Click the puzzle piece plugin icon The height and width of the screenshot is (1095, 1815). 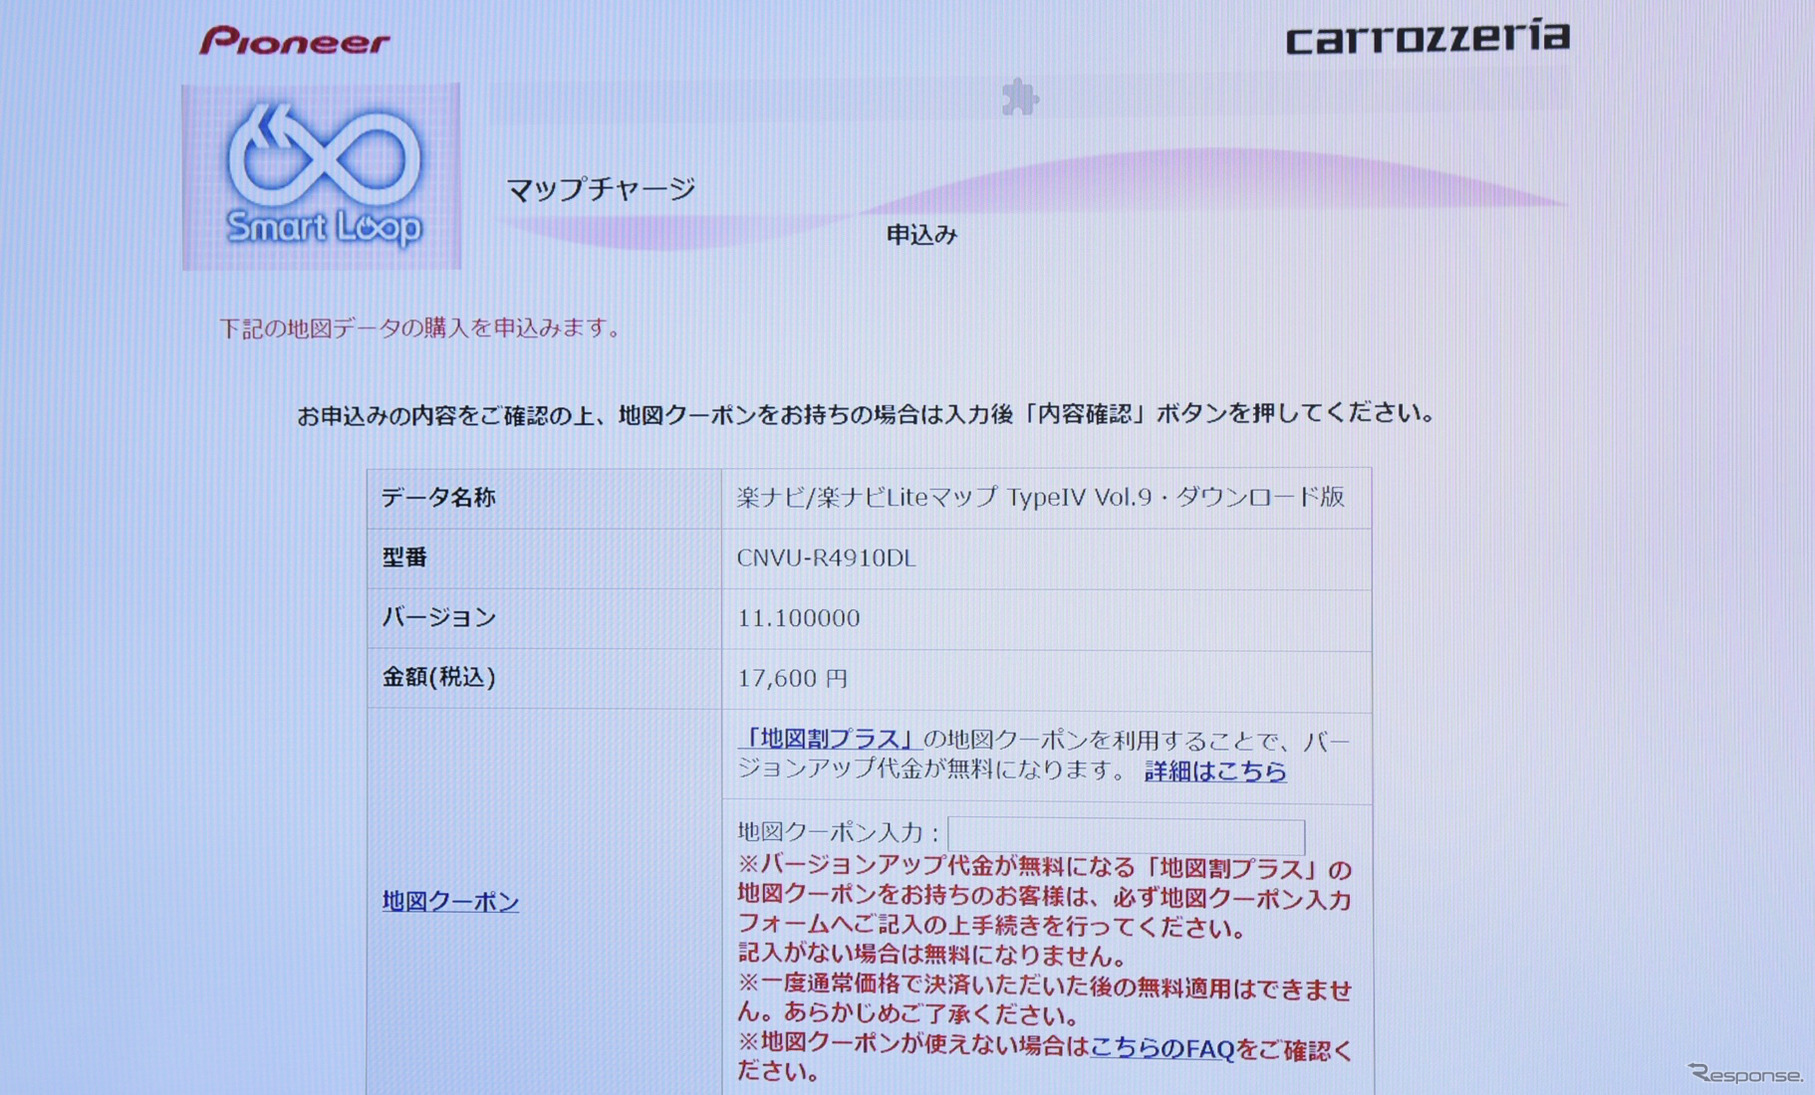pyautogui.click(x=1020, y=98)
